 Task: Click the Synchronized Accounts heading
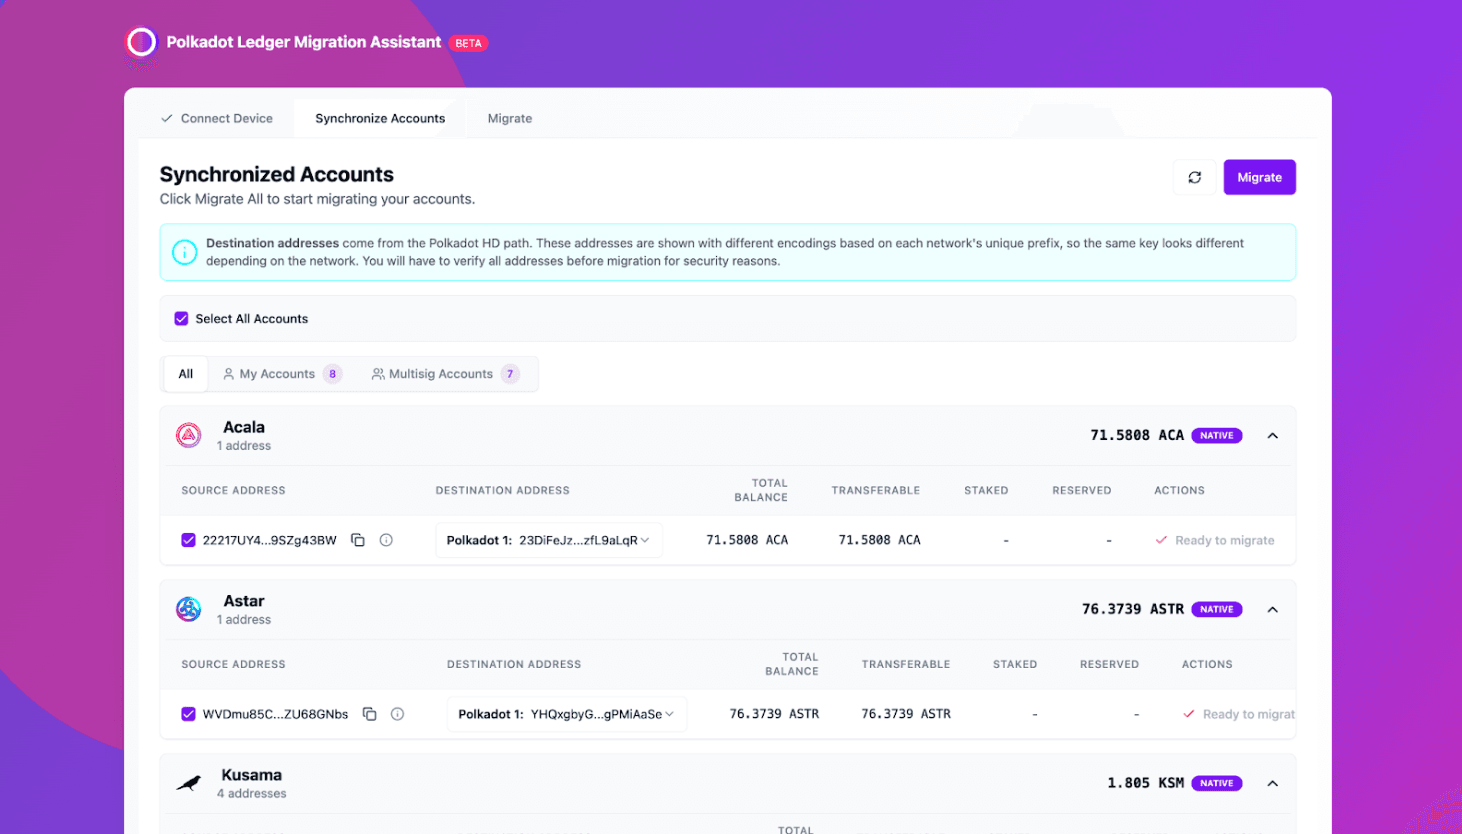(x=277, y=174)
